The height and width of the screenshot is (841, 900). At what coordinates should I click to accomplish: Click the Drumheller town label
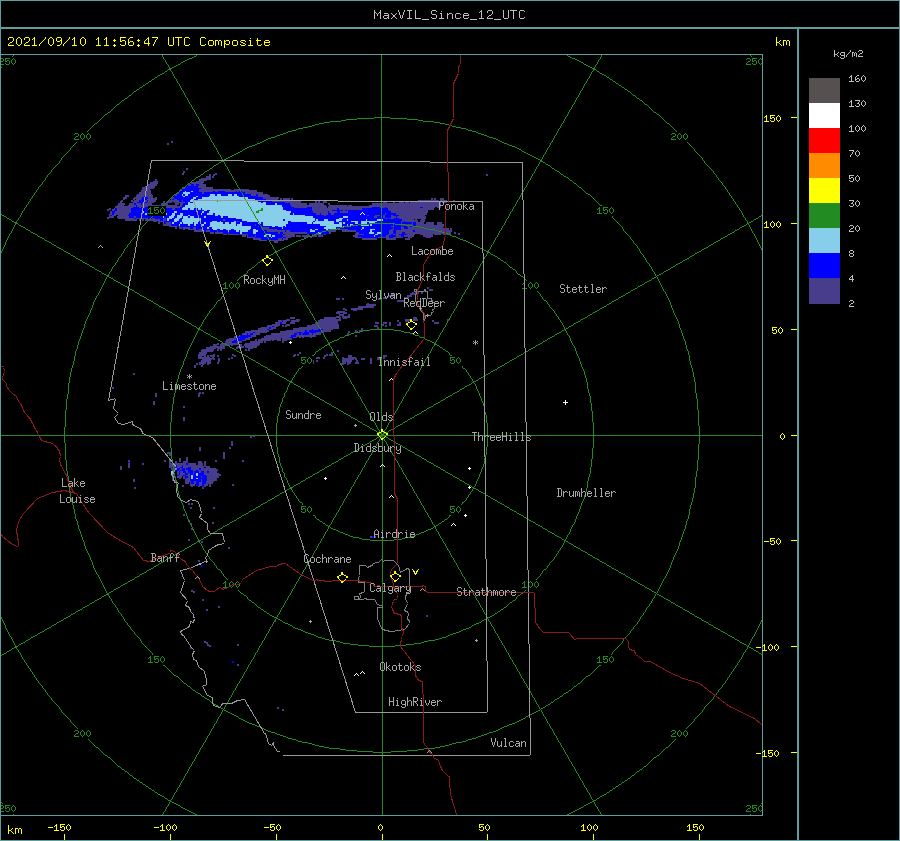point(586,493)
